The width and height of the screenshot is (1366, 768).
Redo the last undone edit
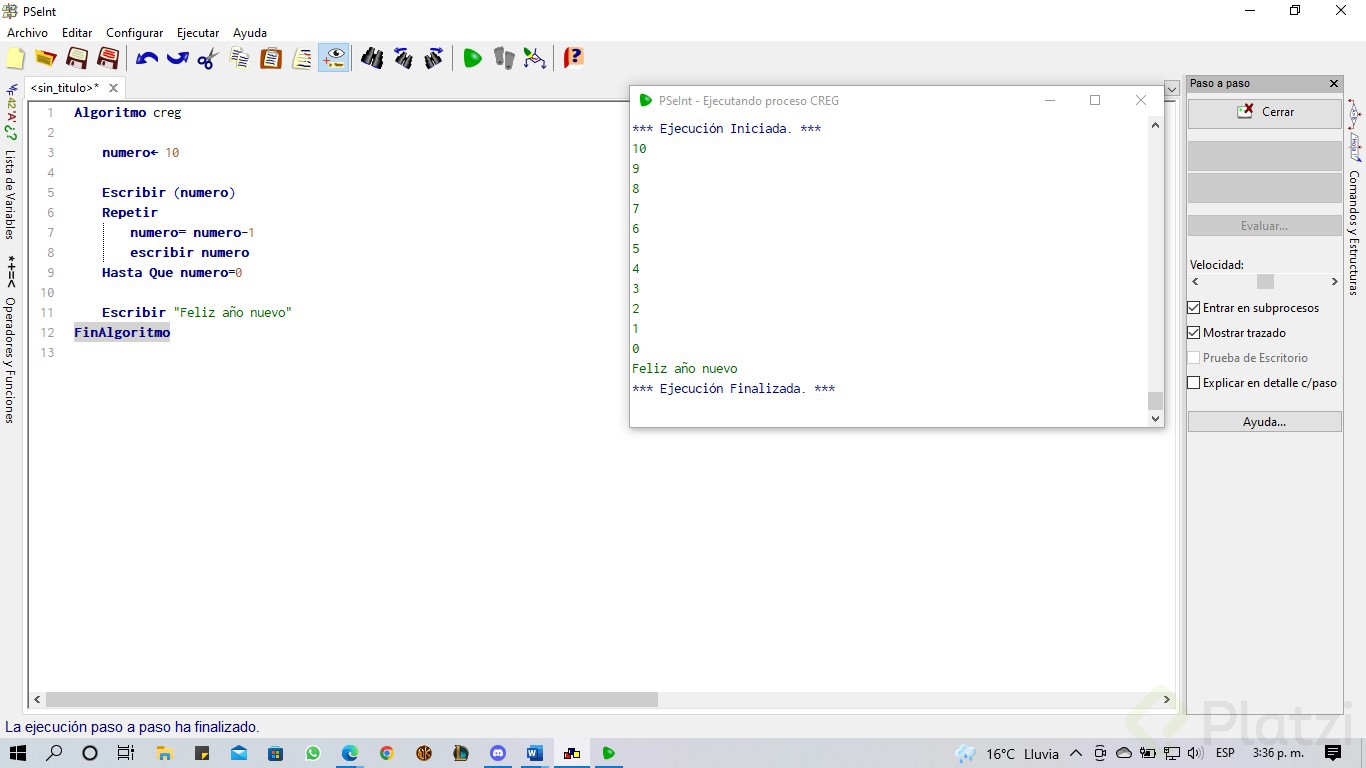tap(178, 58)
